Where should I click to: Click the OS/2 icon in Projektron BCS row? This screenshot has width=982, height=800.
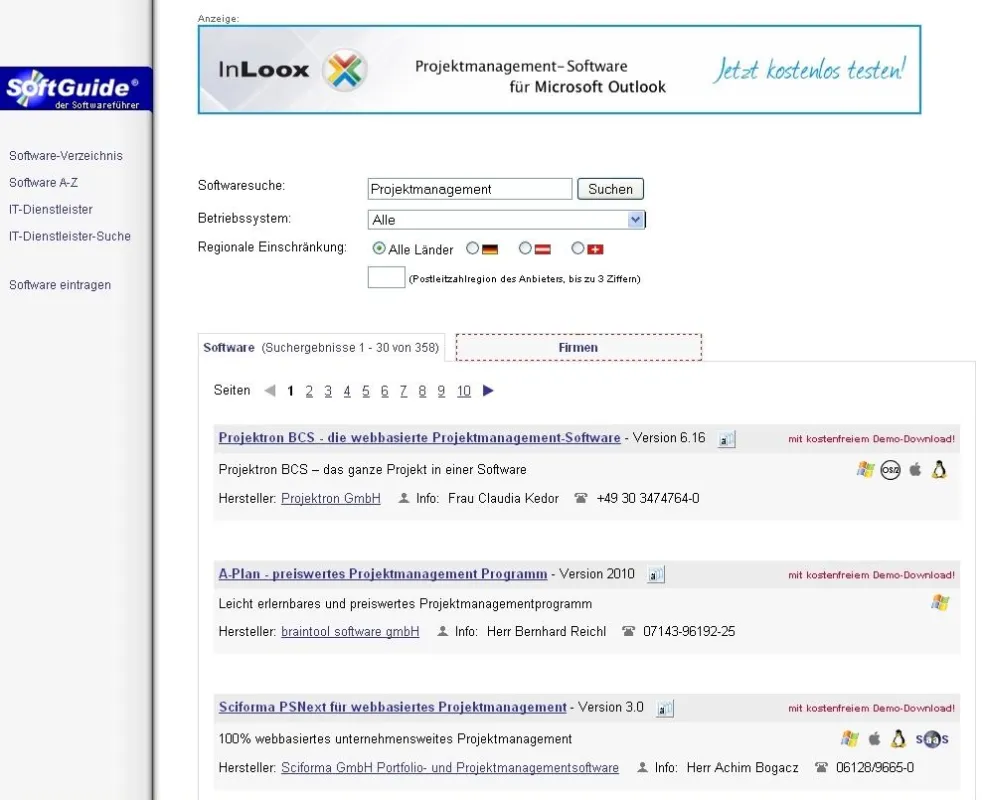coord(891,470)
